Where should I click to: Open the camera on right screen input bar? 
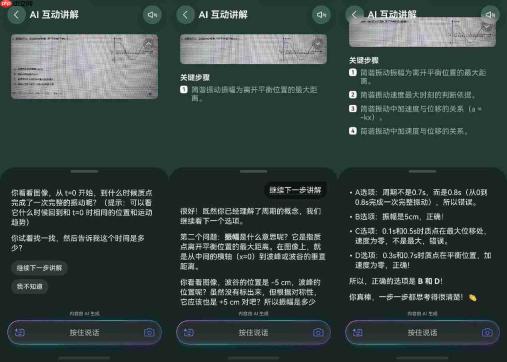click(487, 332)
